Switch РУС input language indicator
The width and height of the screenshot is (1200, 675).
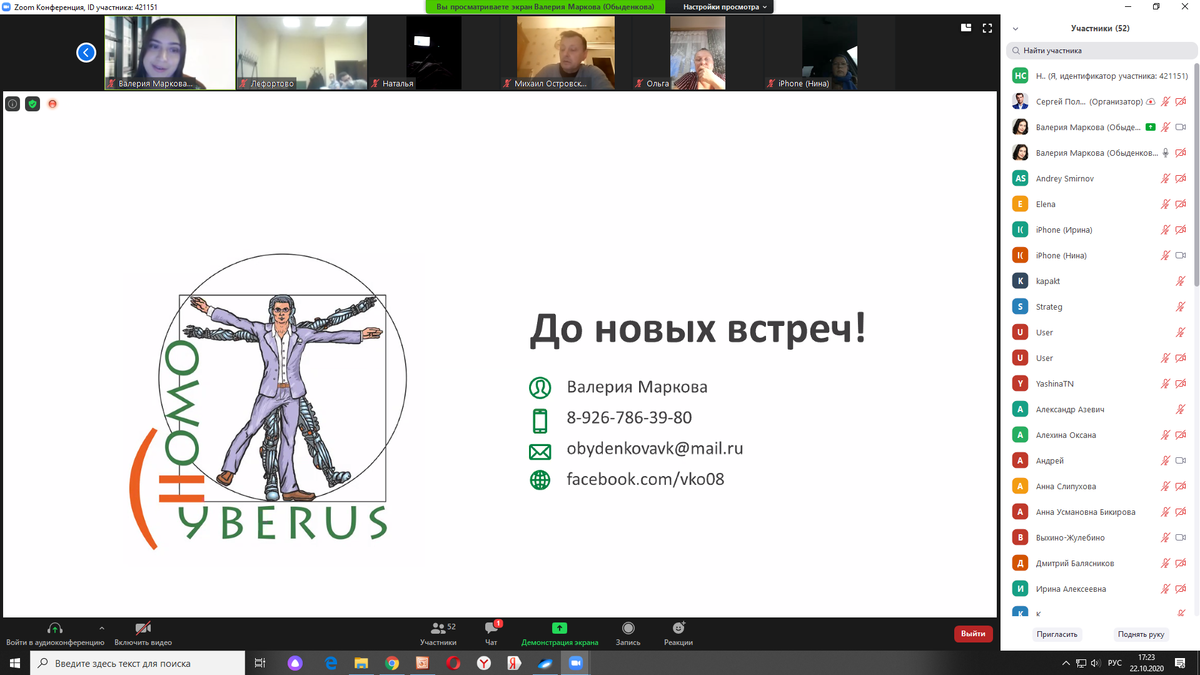point(1115,663)
